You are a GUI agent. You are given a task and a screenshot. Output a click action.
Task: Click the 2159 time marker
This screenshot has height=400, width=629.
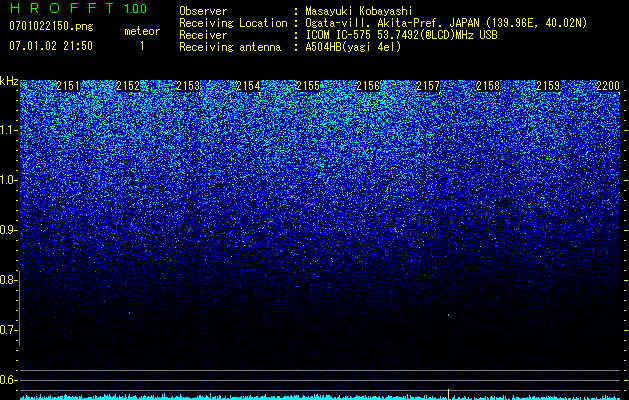pyautogui.click(x=548, y=86)
